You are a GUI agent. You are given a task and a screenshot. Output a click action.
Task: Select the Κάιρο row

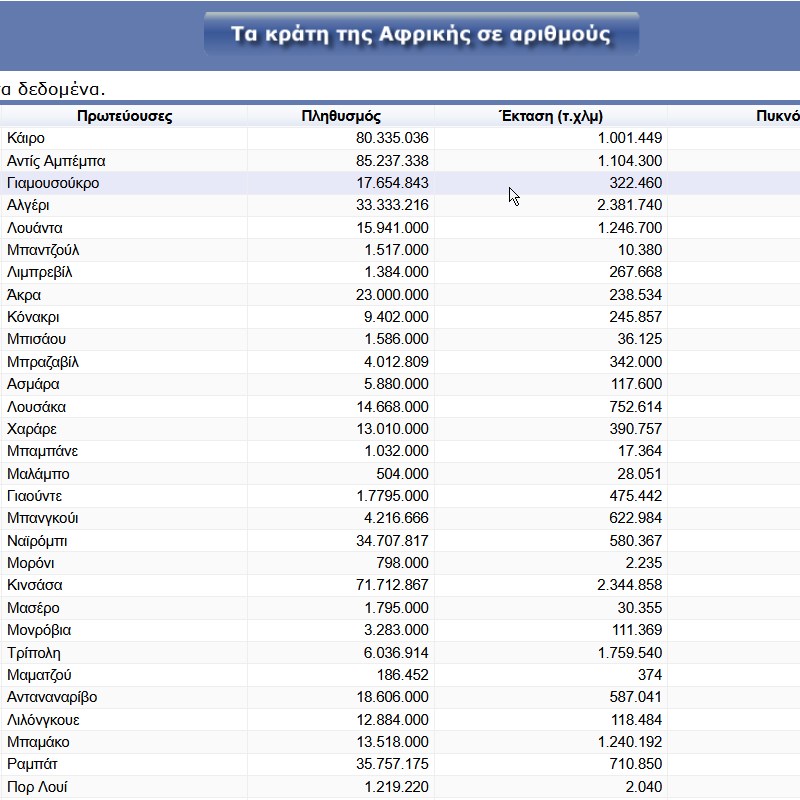(x=400, y=138)
